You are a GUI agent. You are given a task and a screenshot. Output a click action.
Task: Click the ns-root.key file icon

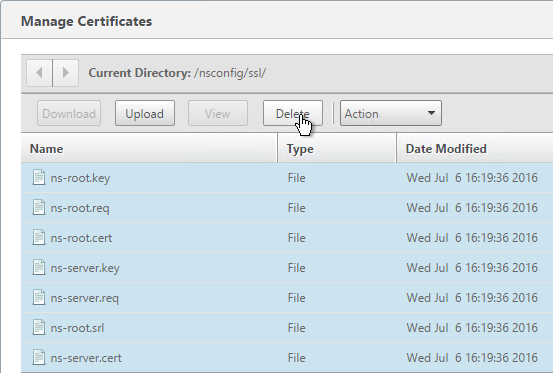39,177
